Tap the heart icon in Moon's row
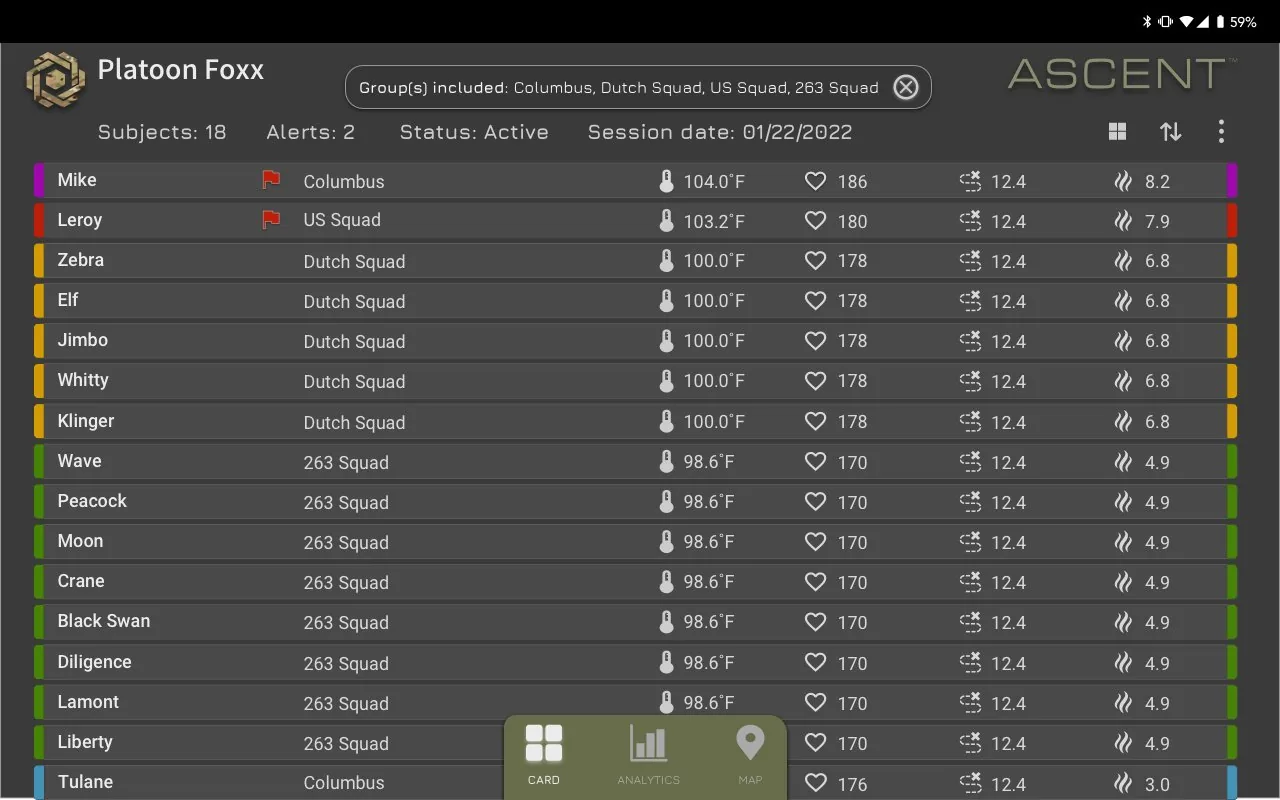 click(x=816, y=542)
